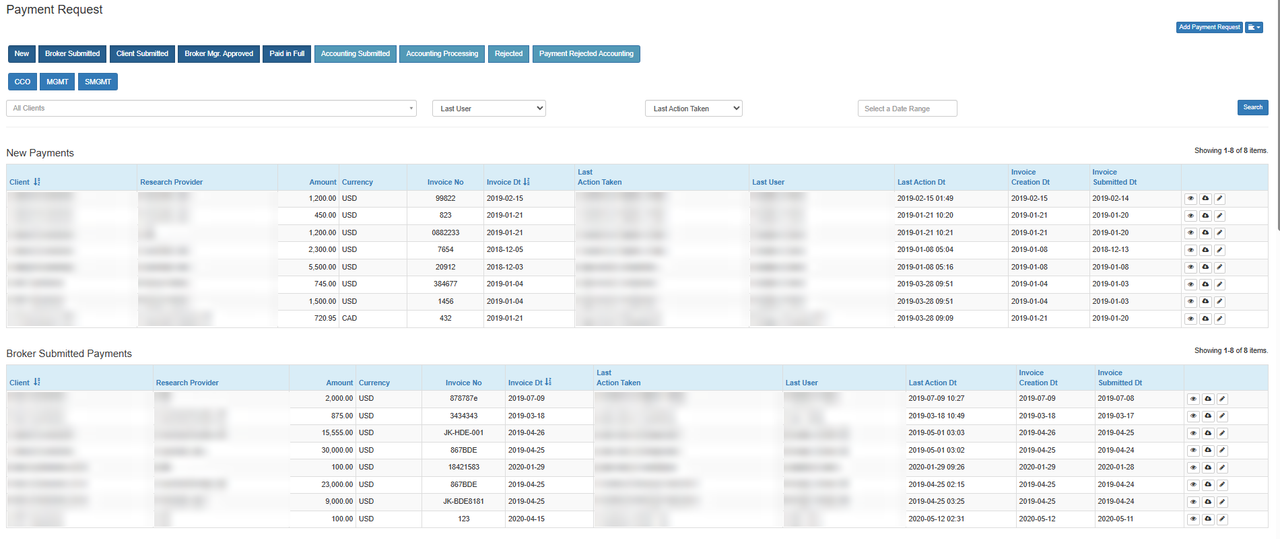Viewport: 1280px width, 539px height.
Task: View invoice 7654 with eye icon
Action: point(1191,250)
